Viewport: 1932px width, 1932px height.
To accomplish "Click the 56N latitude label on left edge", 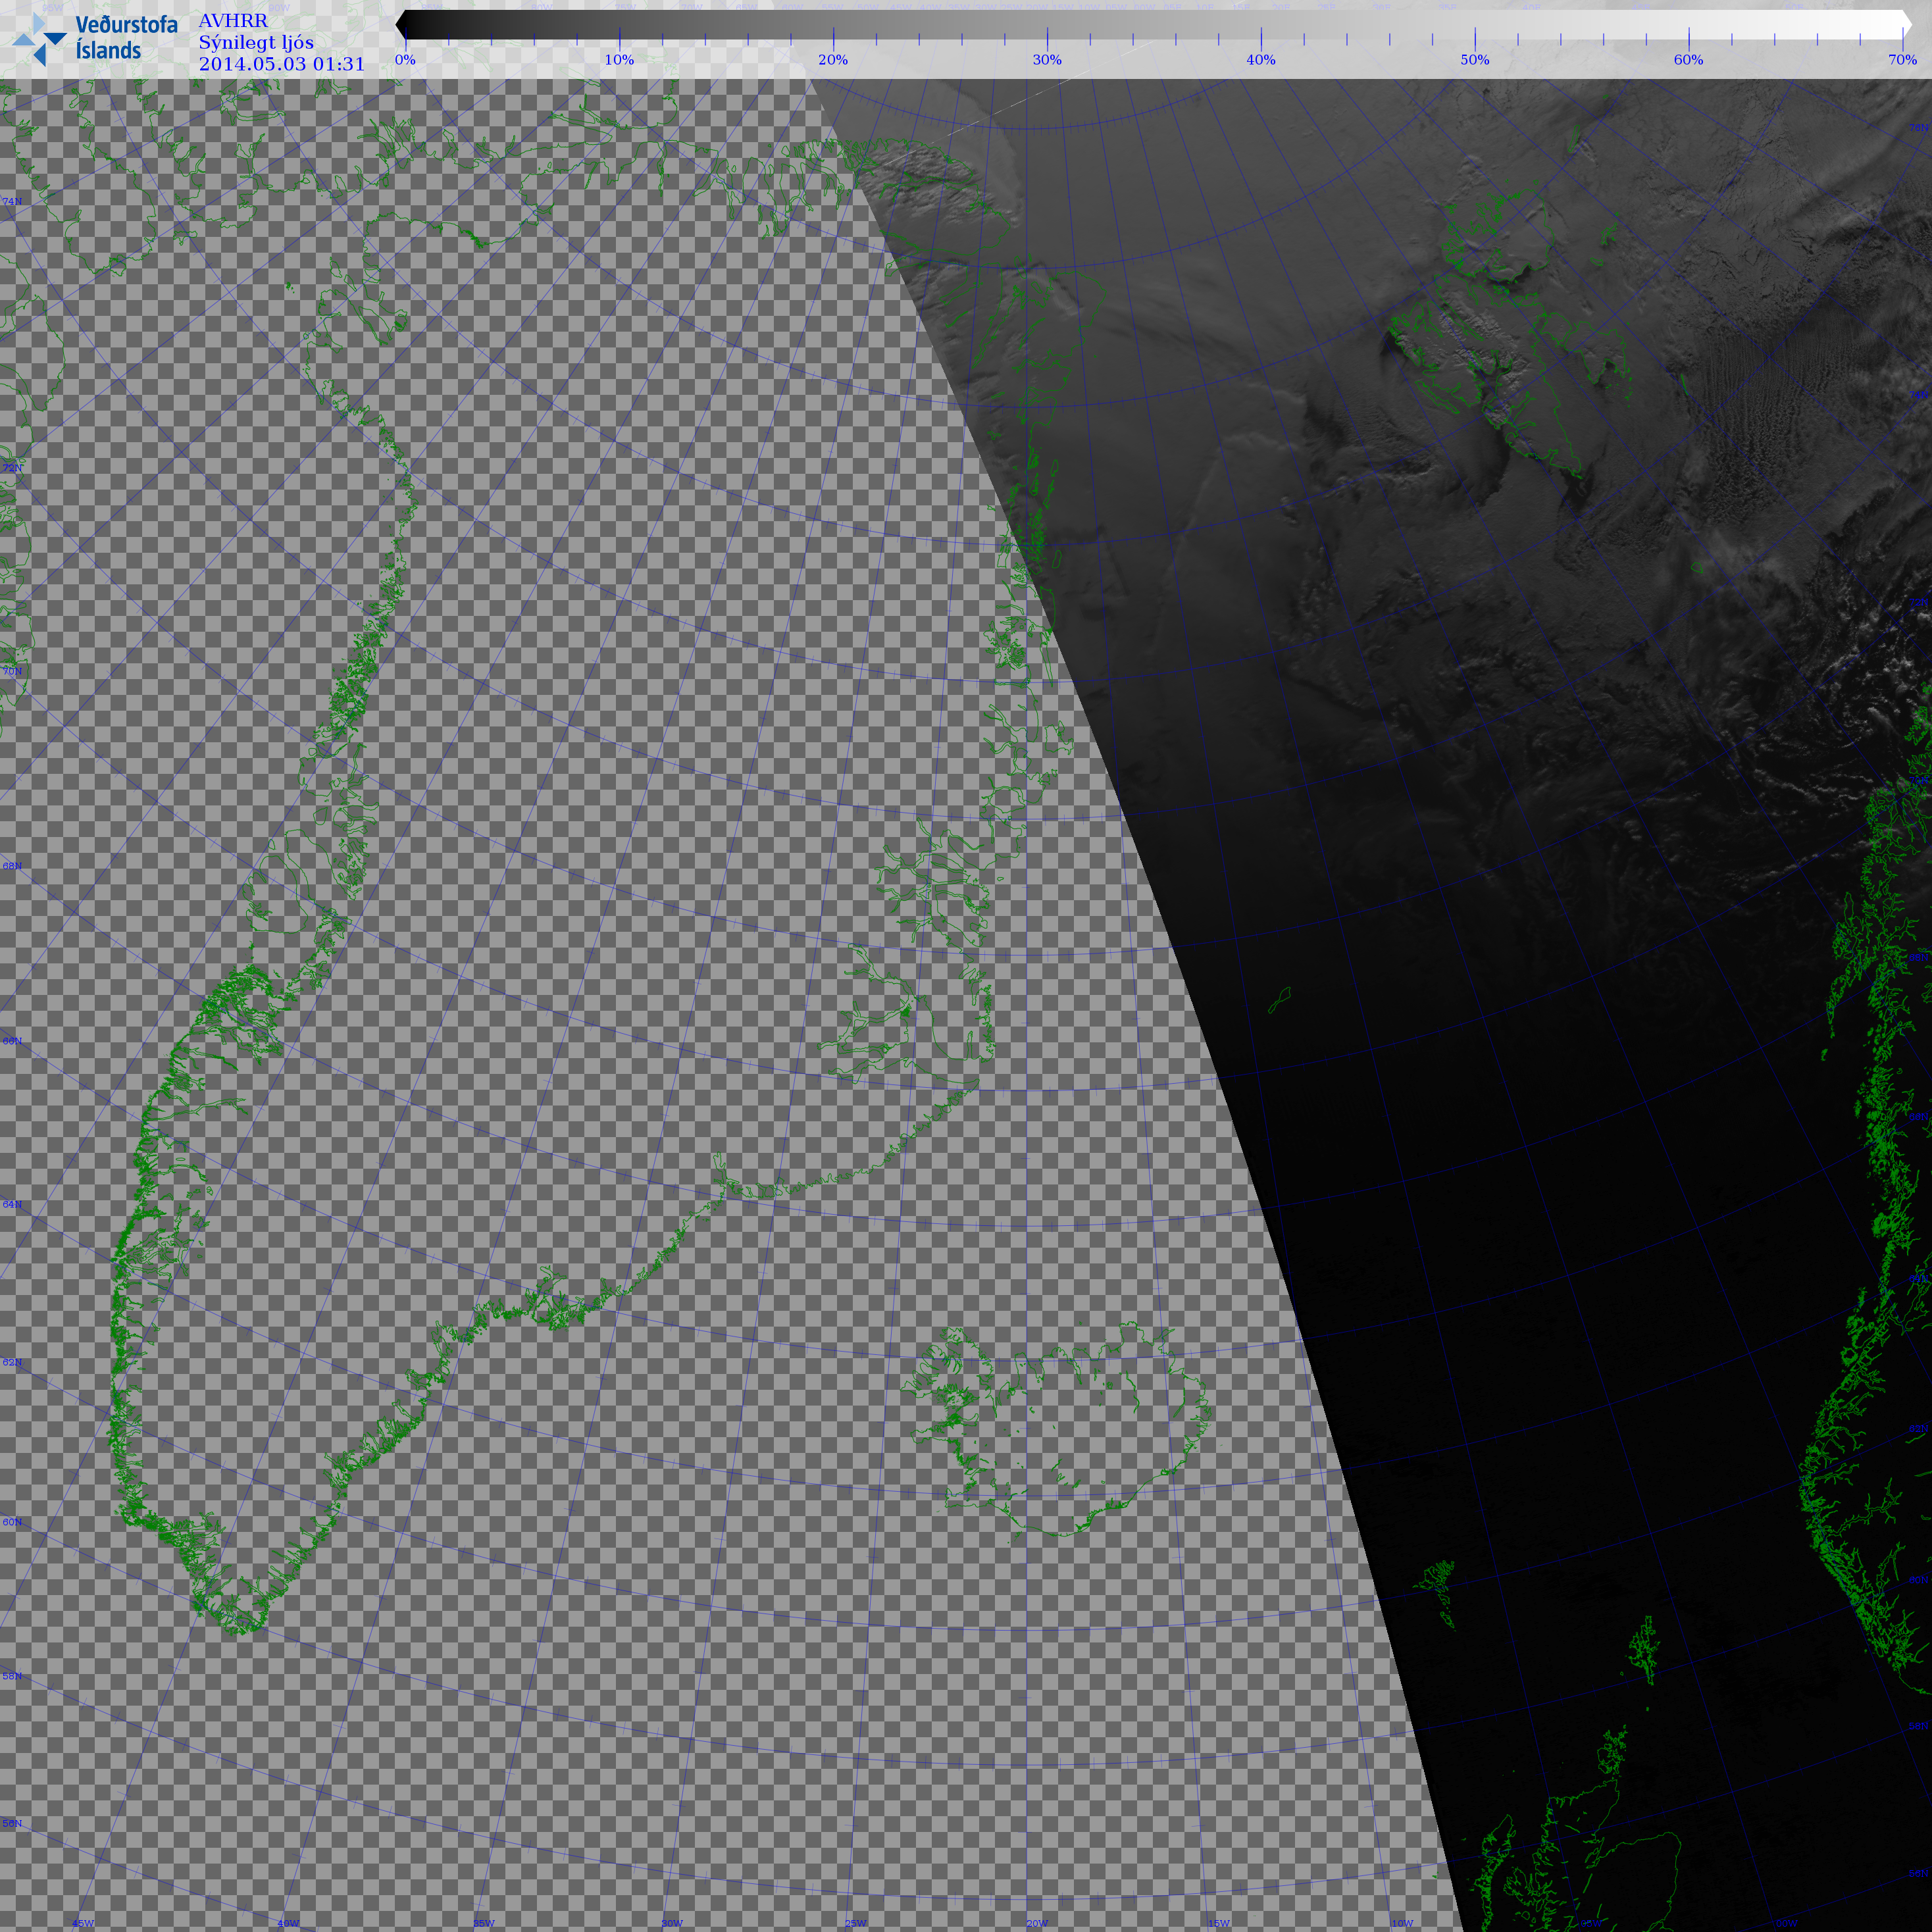I will [12, 1823].
